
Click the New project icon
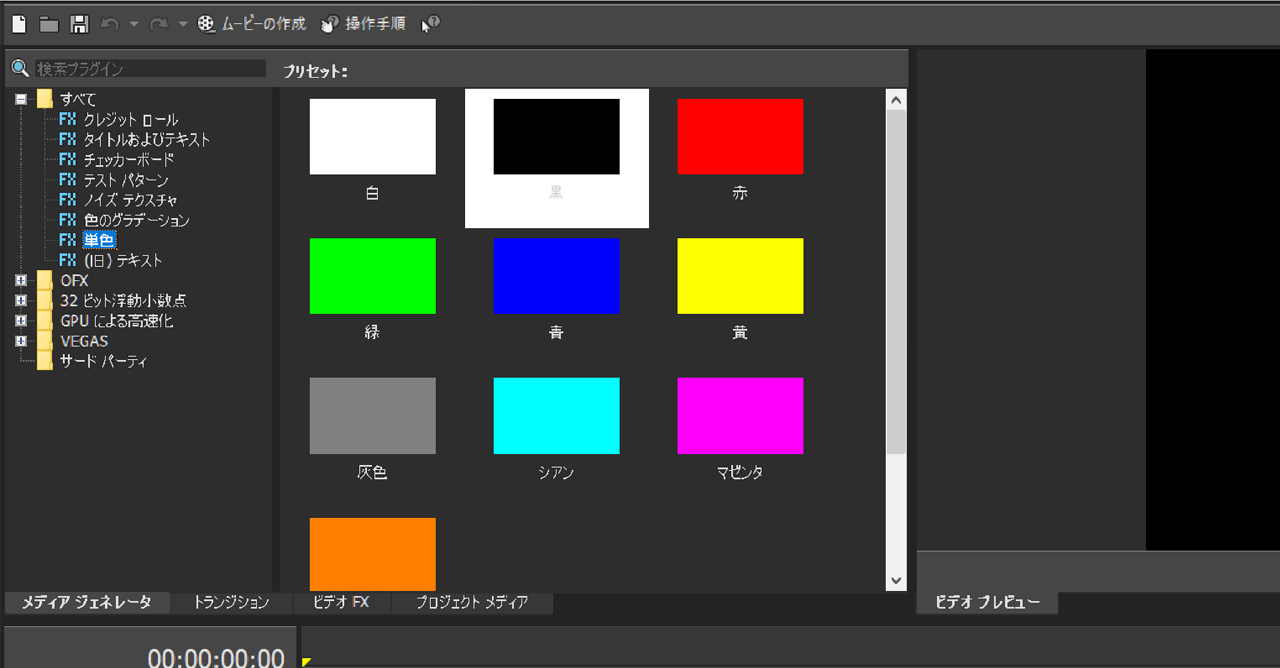click(x=19, y=24)
